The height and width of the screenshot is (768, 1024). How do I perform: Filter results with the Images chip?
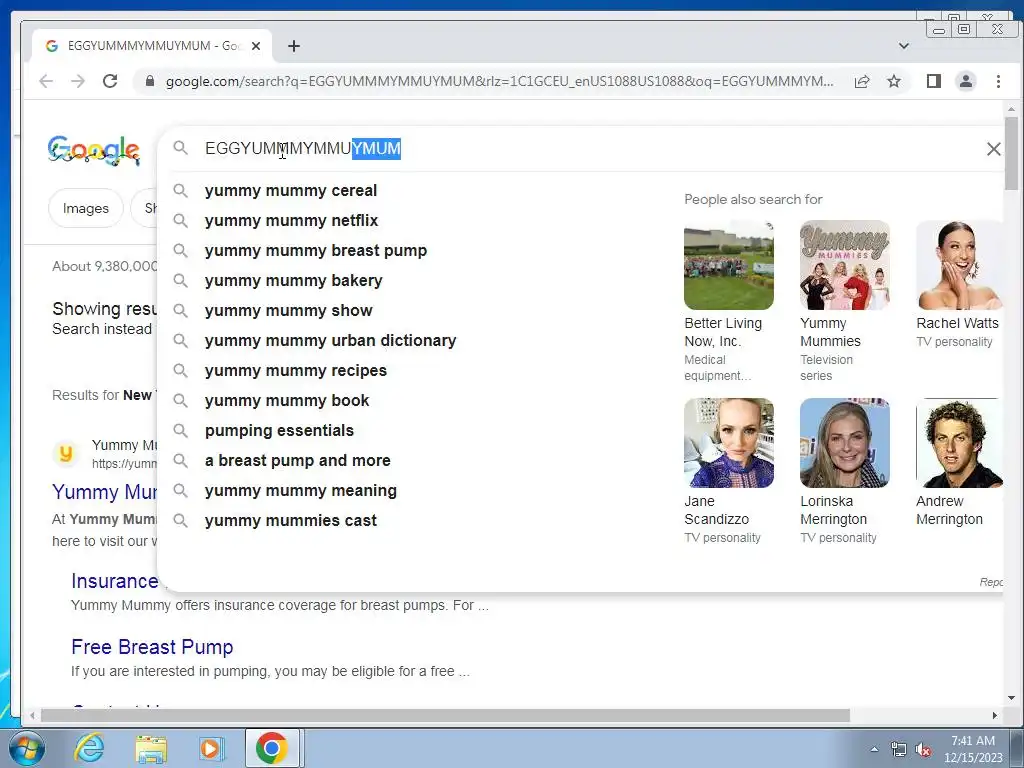coord(86,208)
